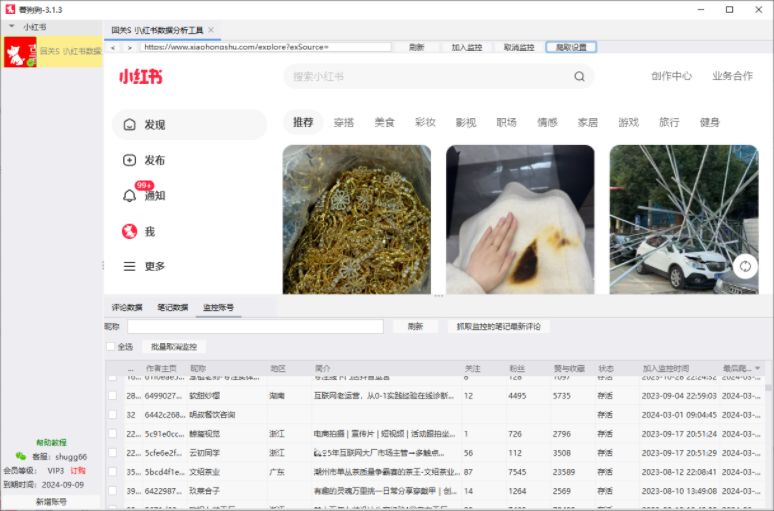Click sort arrow on the last table column header

757,369
